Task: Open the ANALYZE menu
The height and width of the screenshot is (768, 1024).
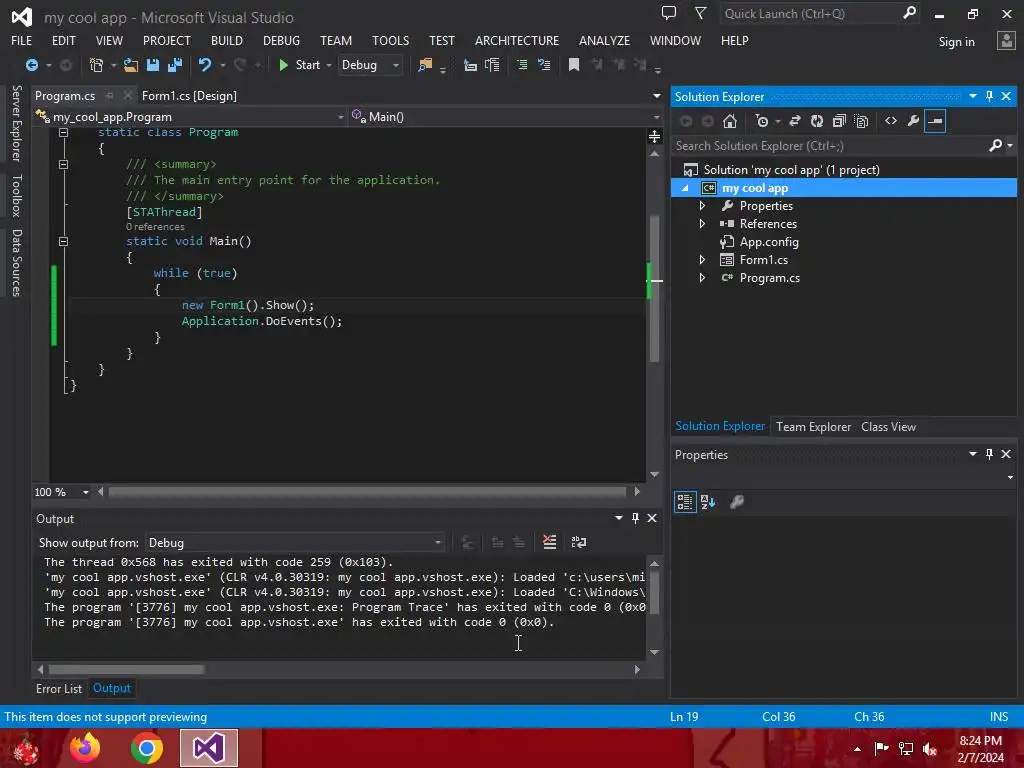Action: (x=604, y=40)
